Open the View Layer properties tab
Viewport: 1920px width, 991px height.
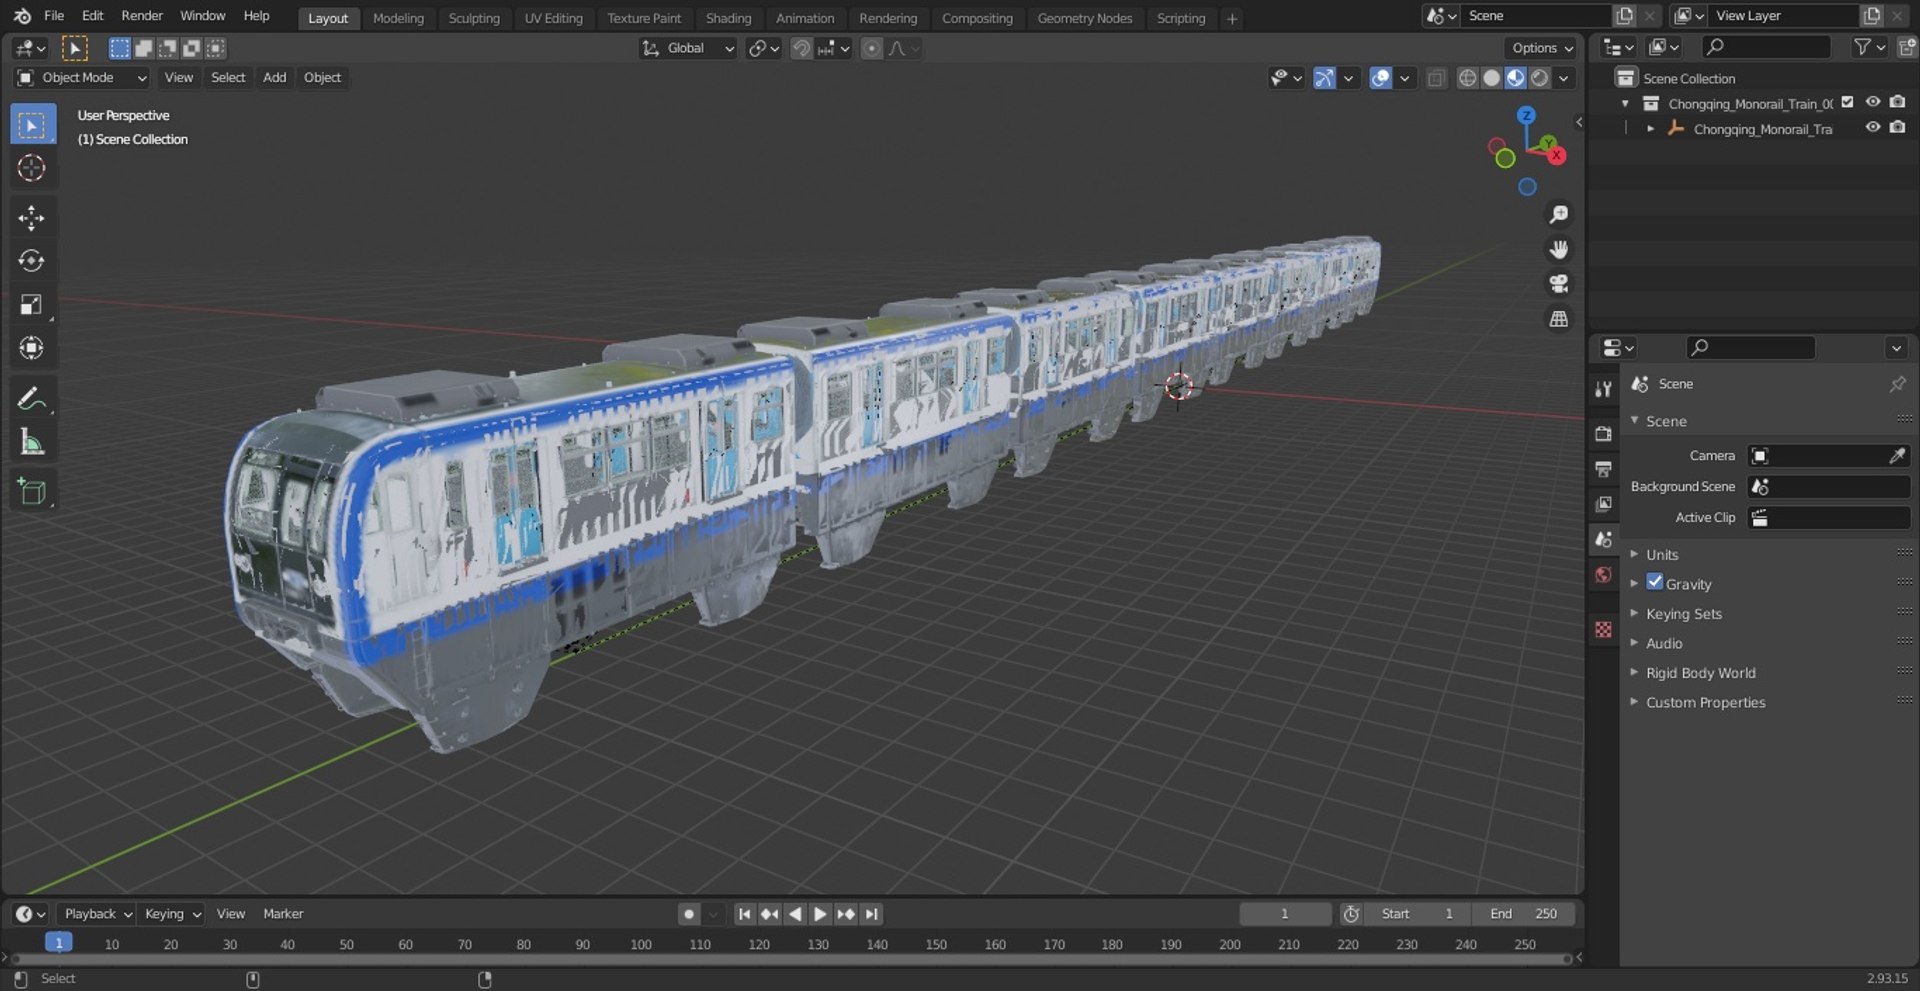[x=1604, y=504]
